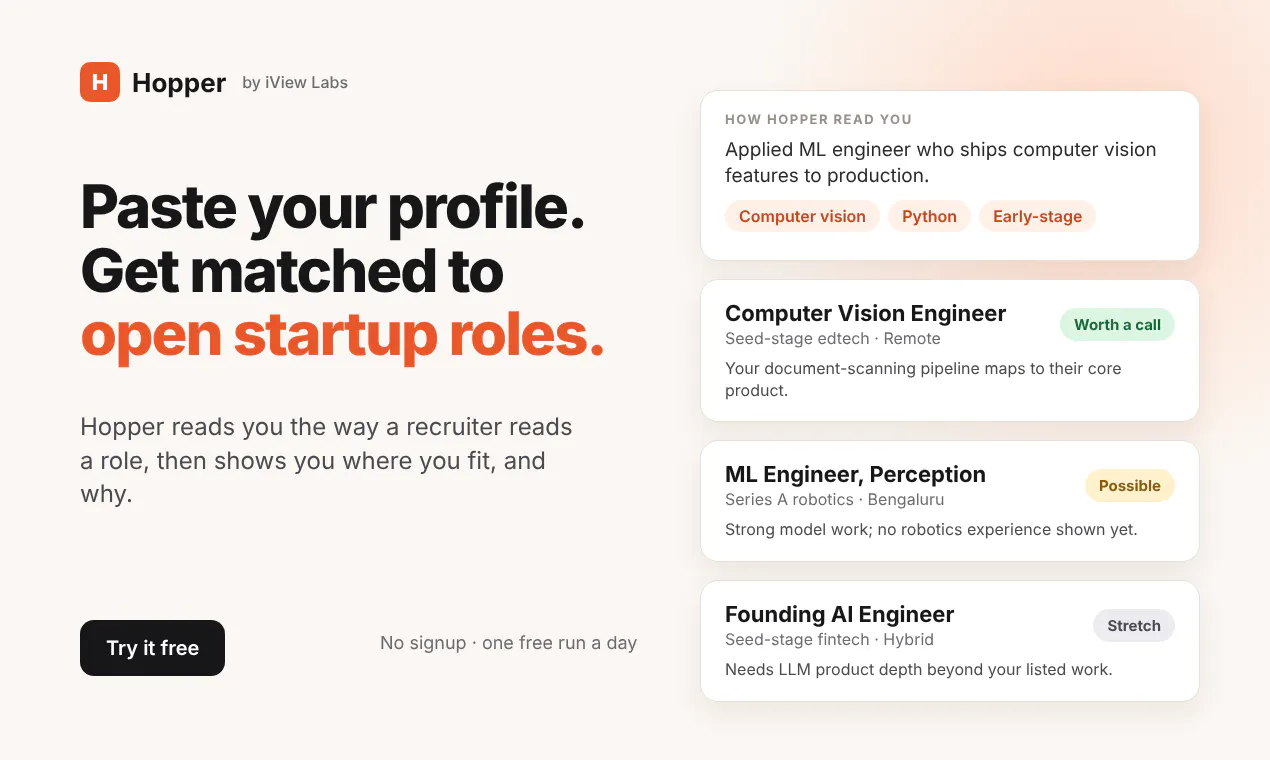This screenshot has height=760, width=1270.
Task: Open the Computer Vision Engineer role title
Action: (865, 313)
